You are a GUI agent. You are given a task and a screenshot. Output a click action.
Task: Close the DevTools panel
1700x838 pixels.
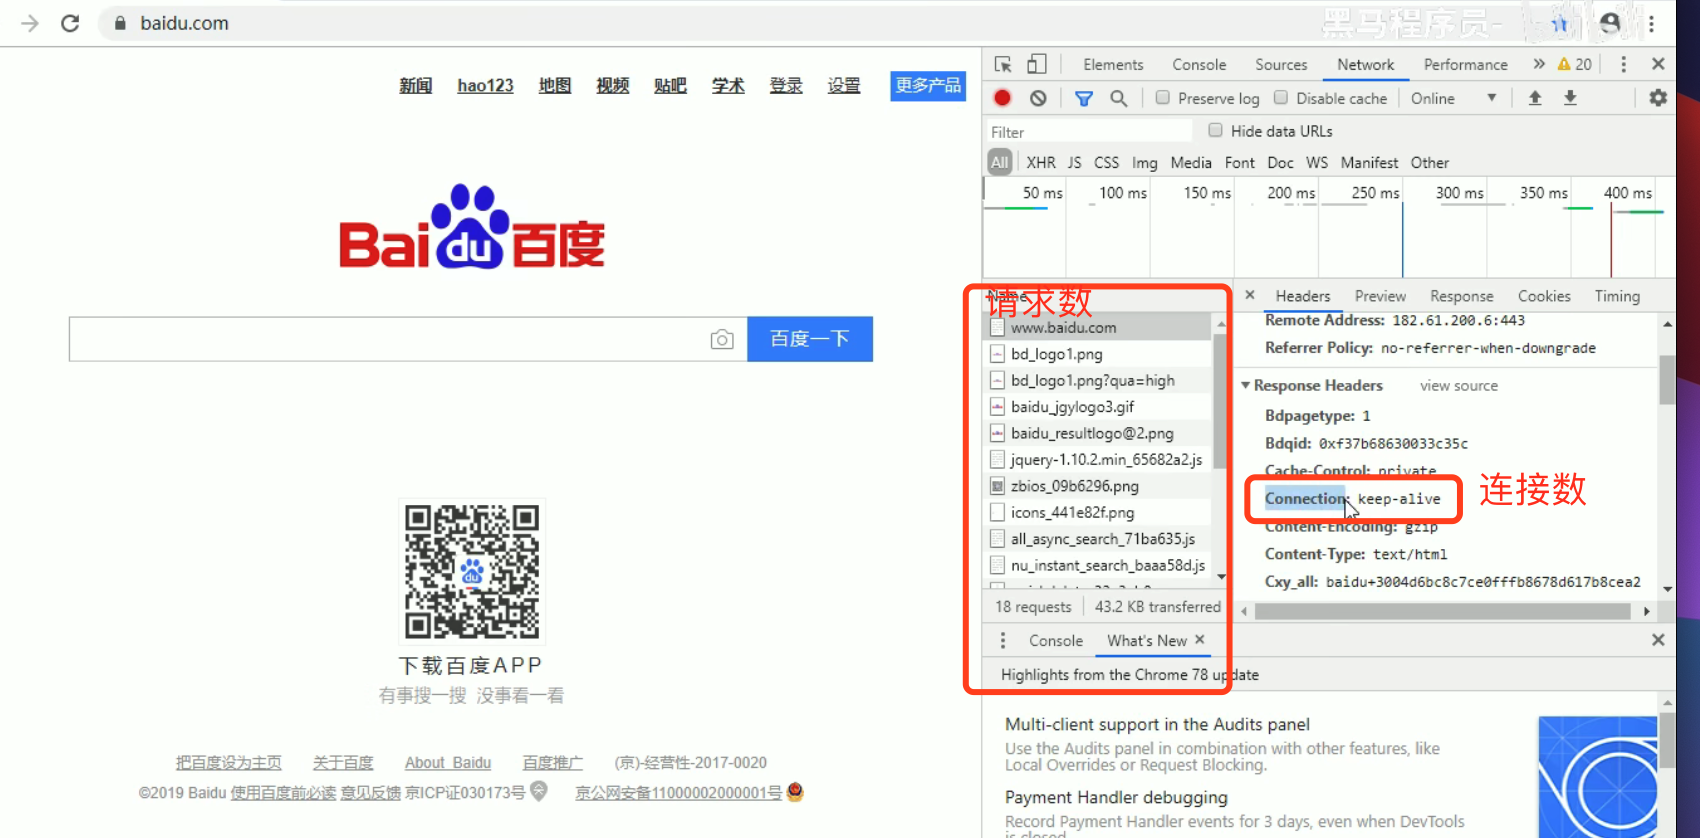(1658, 64)
